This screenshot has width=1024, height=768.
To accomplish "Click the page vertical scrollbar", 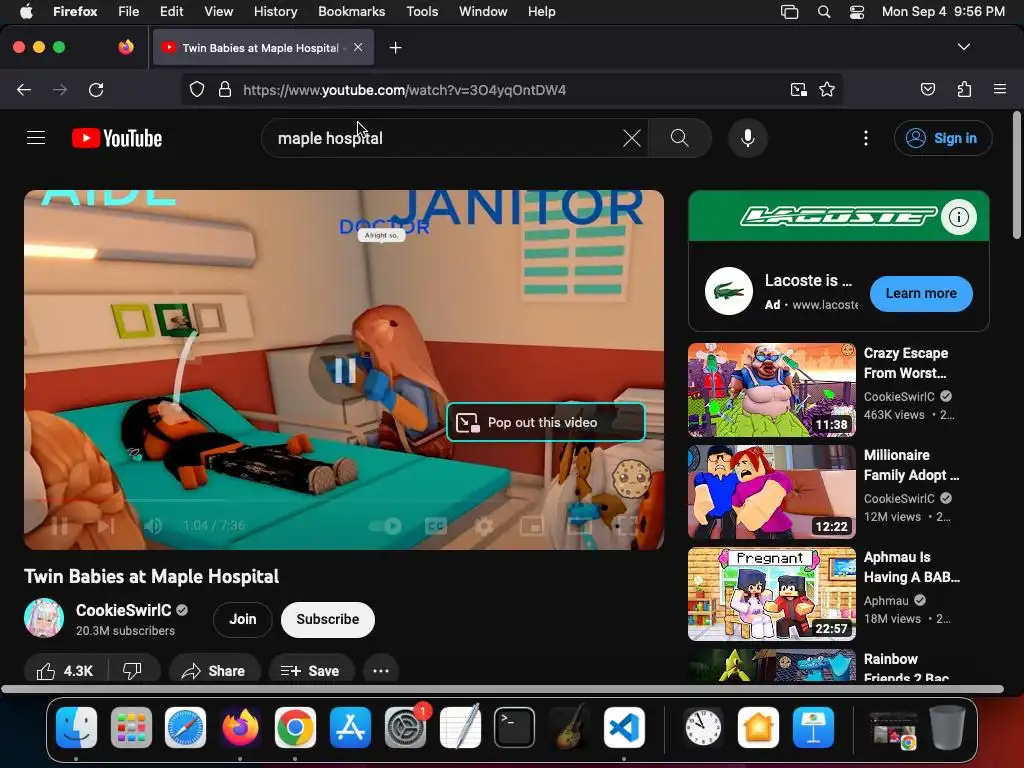I will click(1016, 176).
